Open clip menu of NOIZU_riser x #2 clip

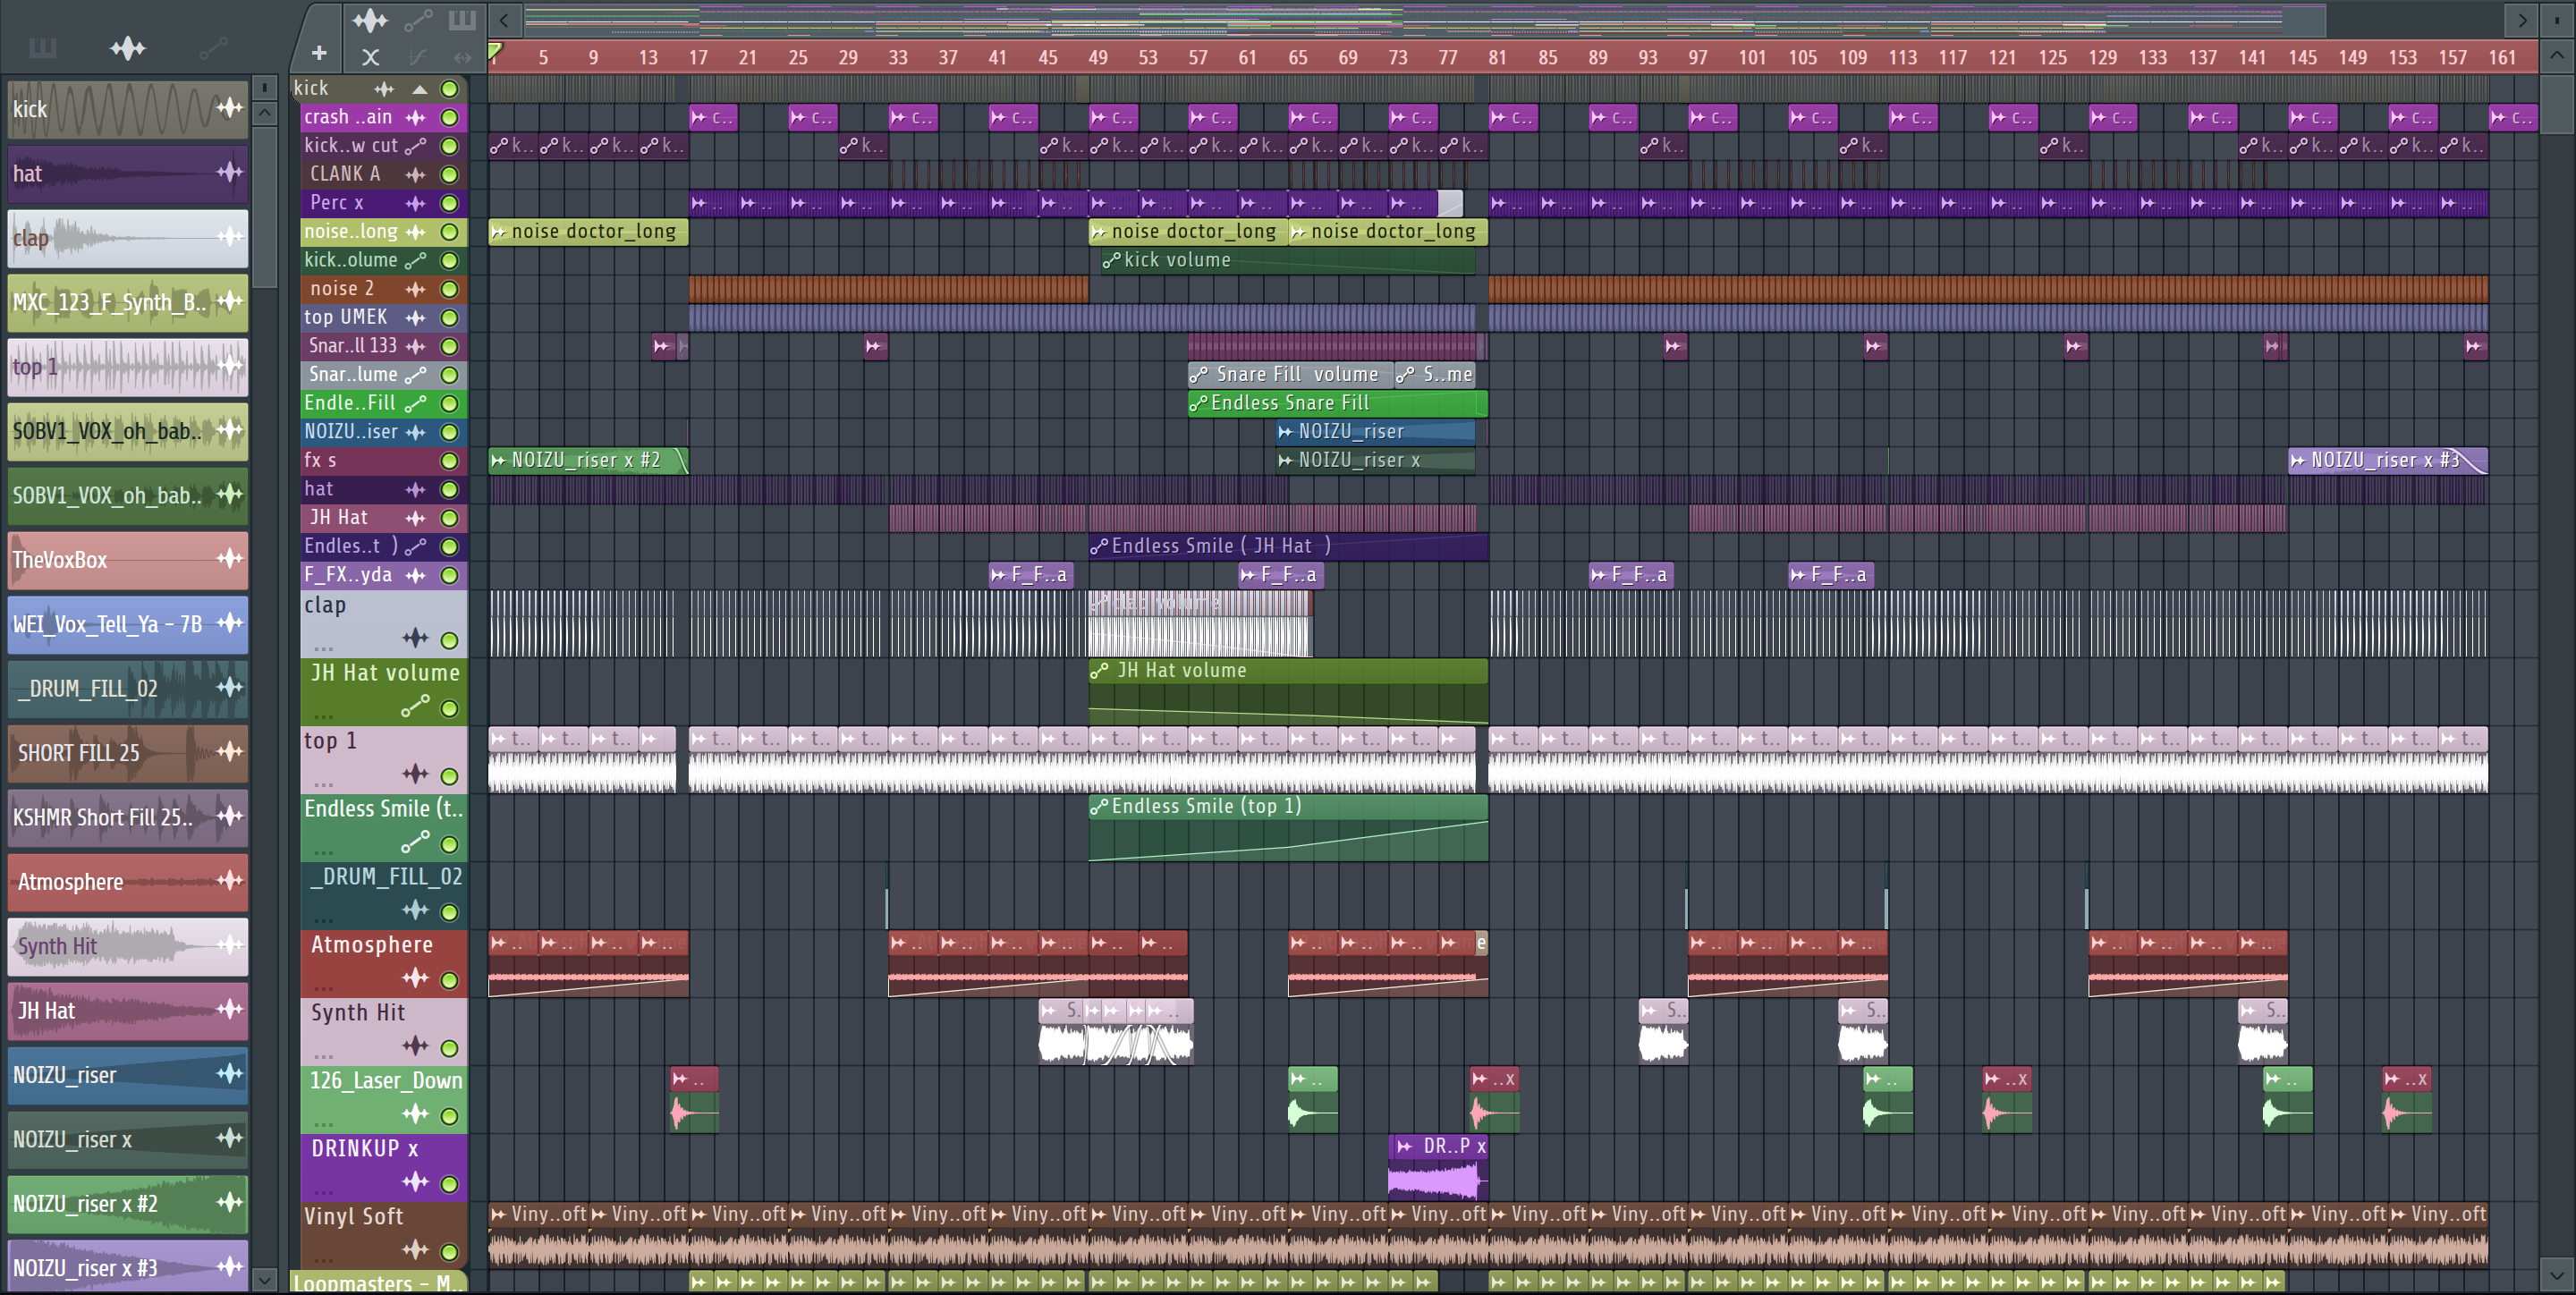point(498,460)
